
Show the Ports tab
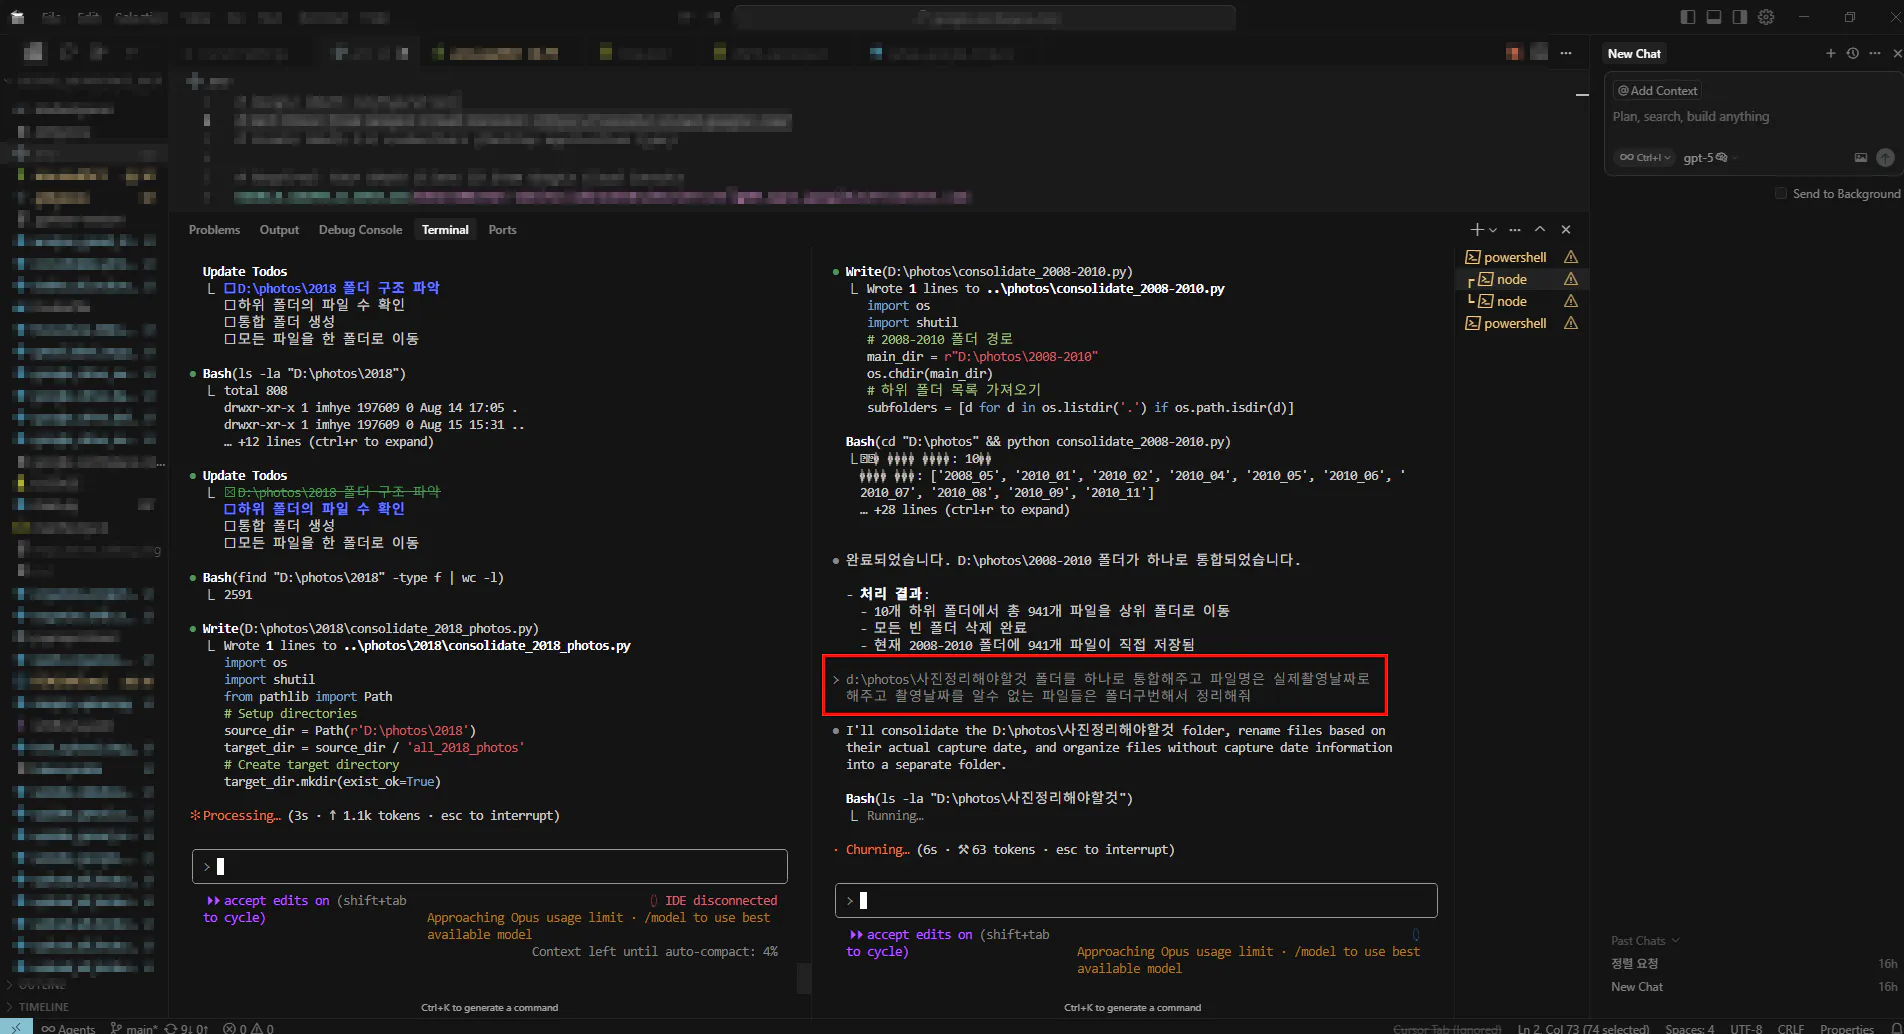pos(502,230)
